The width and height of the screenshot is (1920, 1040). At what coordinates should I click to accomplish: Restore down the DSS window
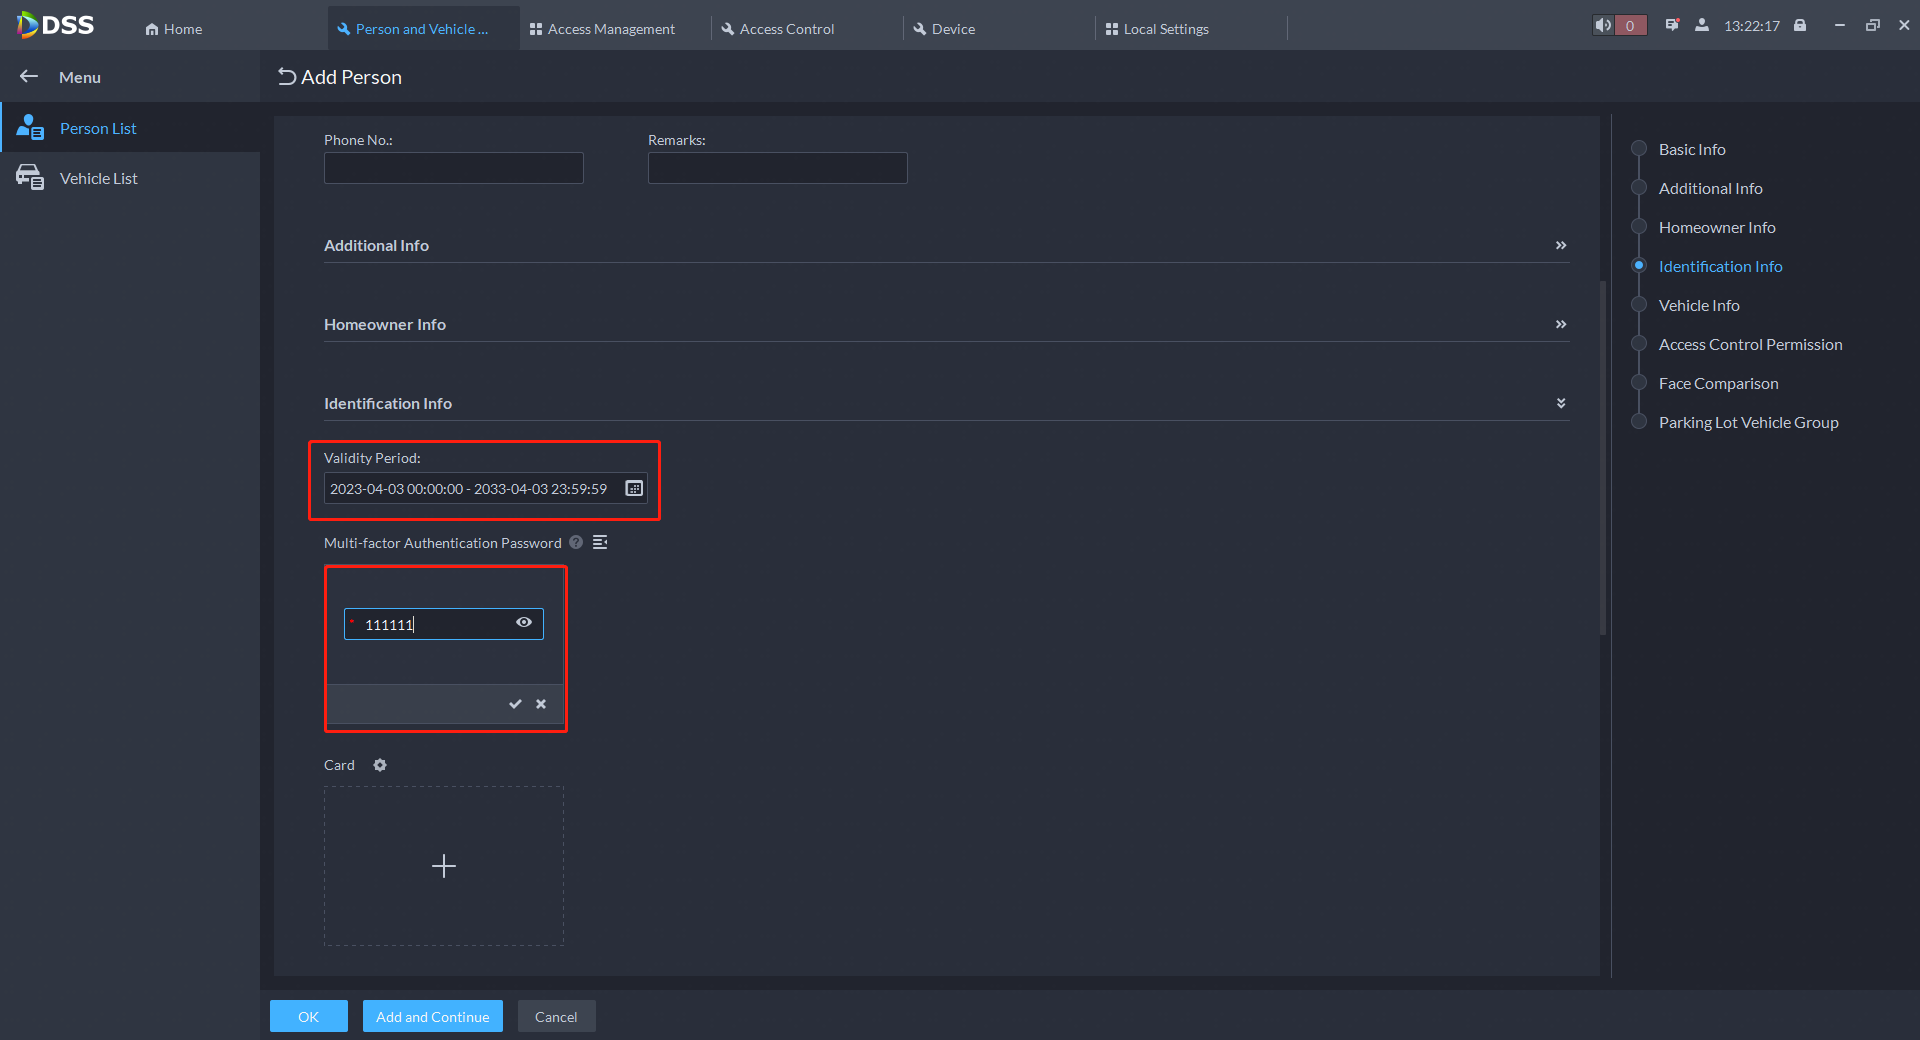coord(1872,25)
